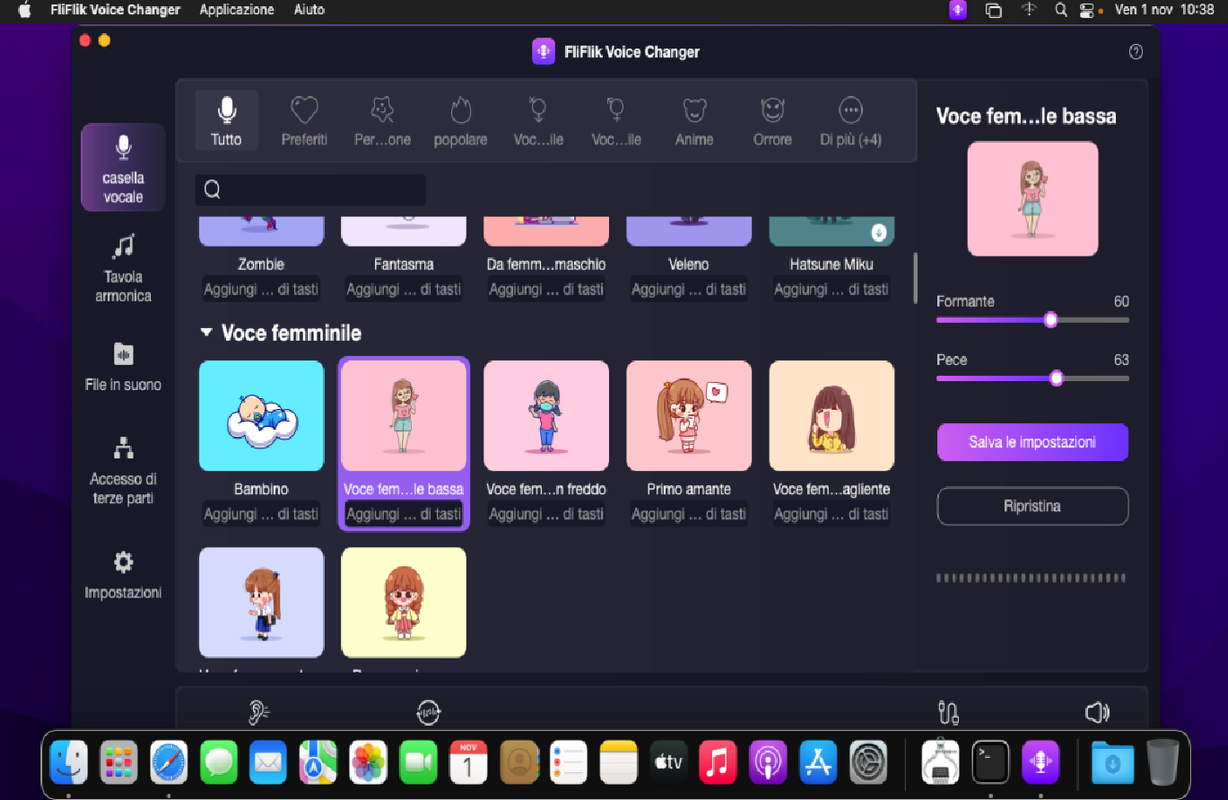This screenshot has height=800, width=1228.
Task: Open Maps in the Dock
Action: coord(318,764)
